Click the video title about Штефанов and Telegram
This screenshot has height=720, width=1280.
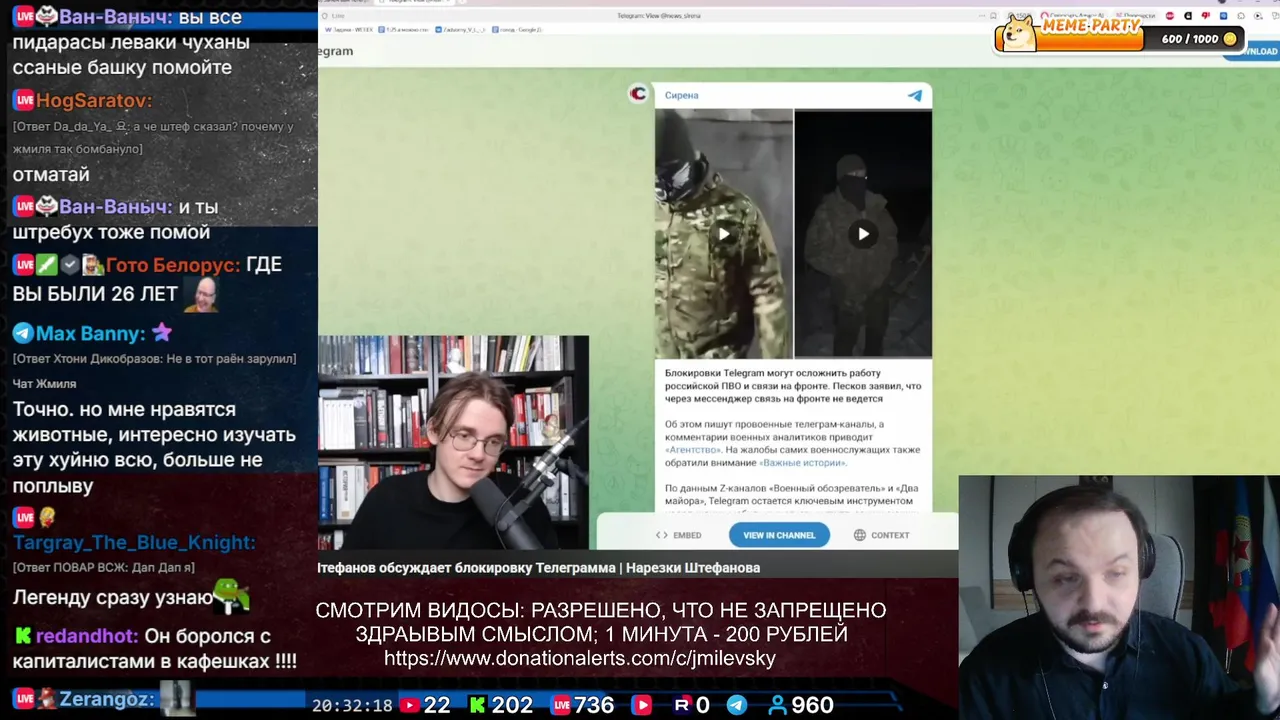(538, 567)
